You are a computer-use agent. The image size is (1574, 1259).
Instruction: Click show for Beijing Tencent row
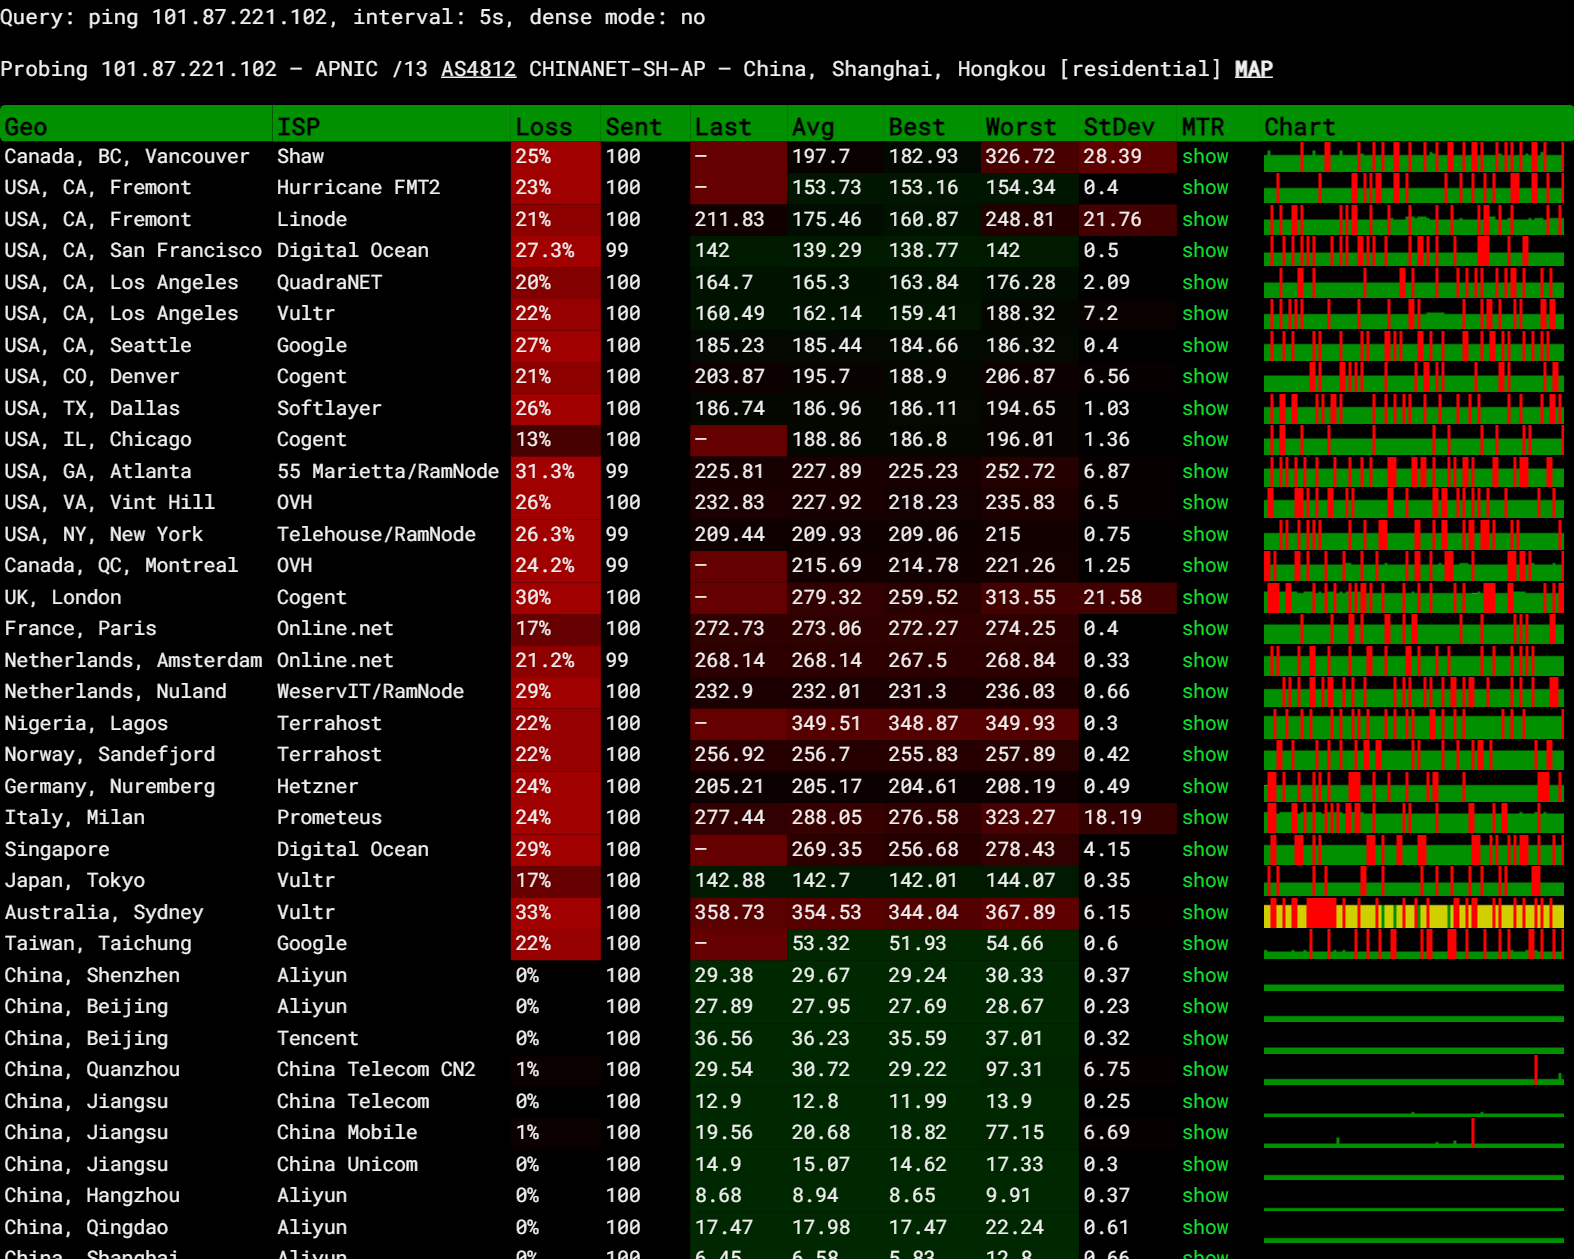(1205, 1039)
